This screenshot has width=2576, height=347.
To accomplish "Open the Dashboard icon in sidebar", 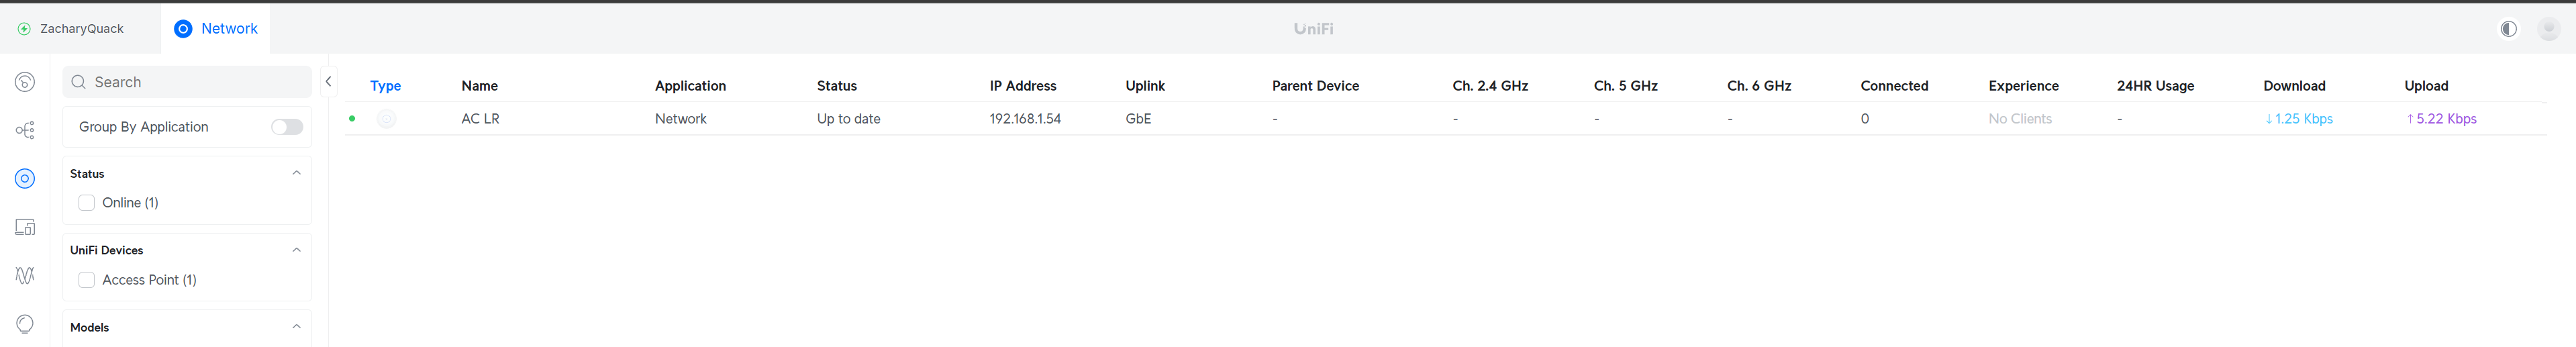I will [25, 82].
